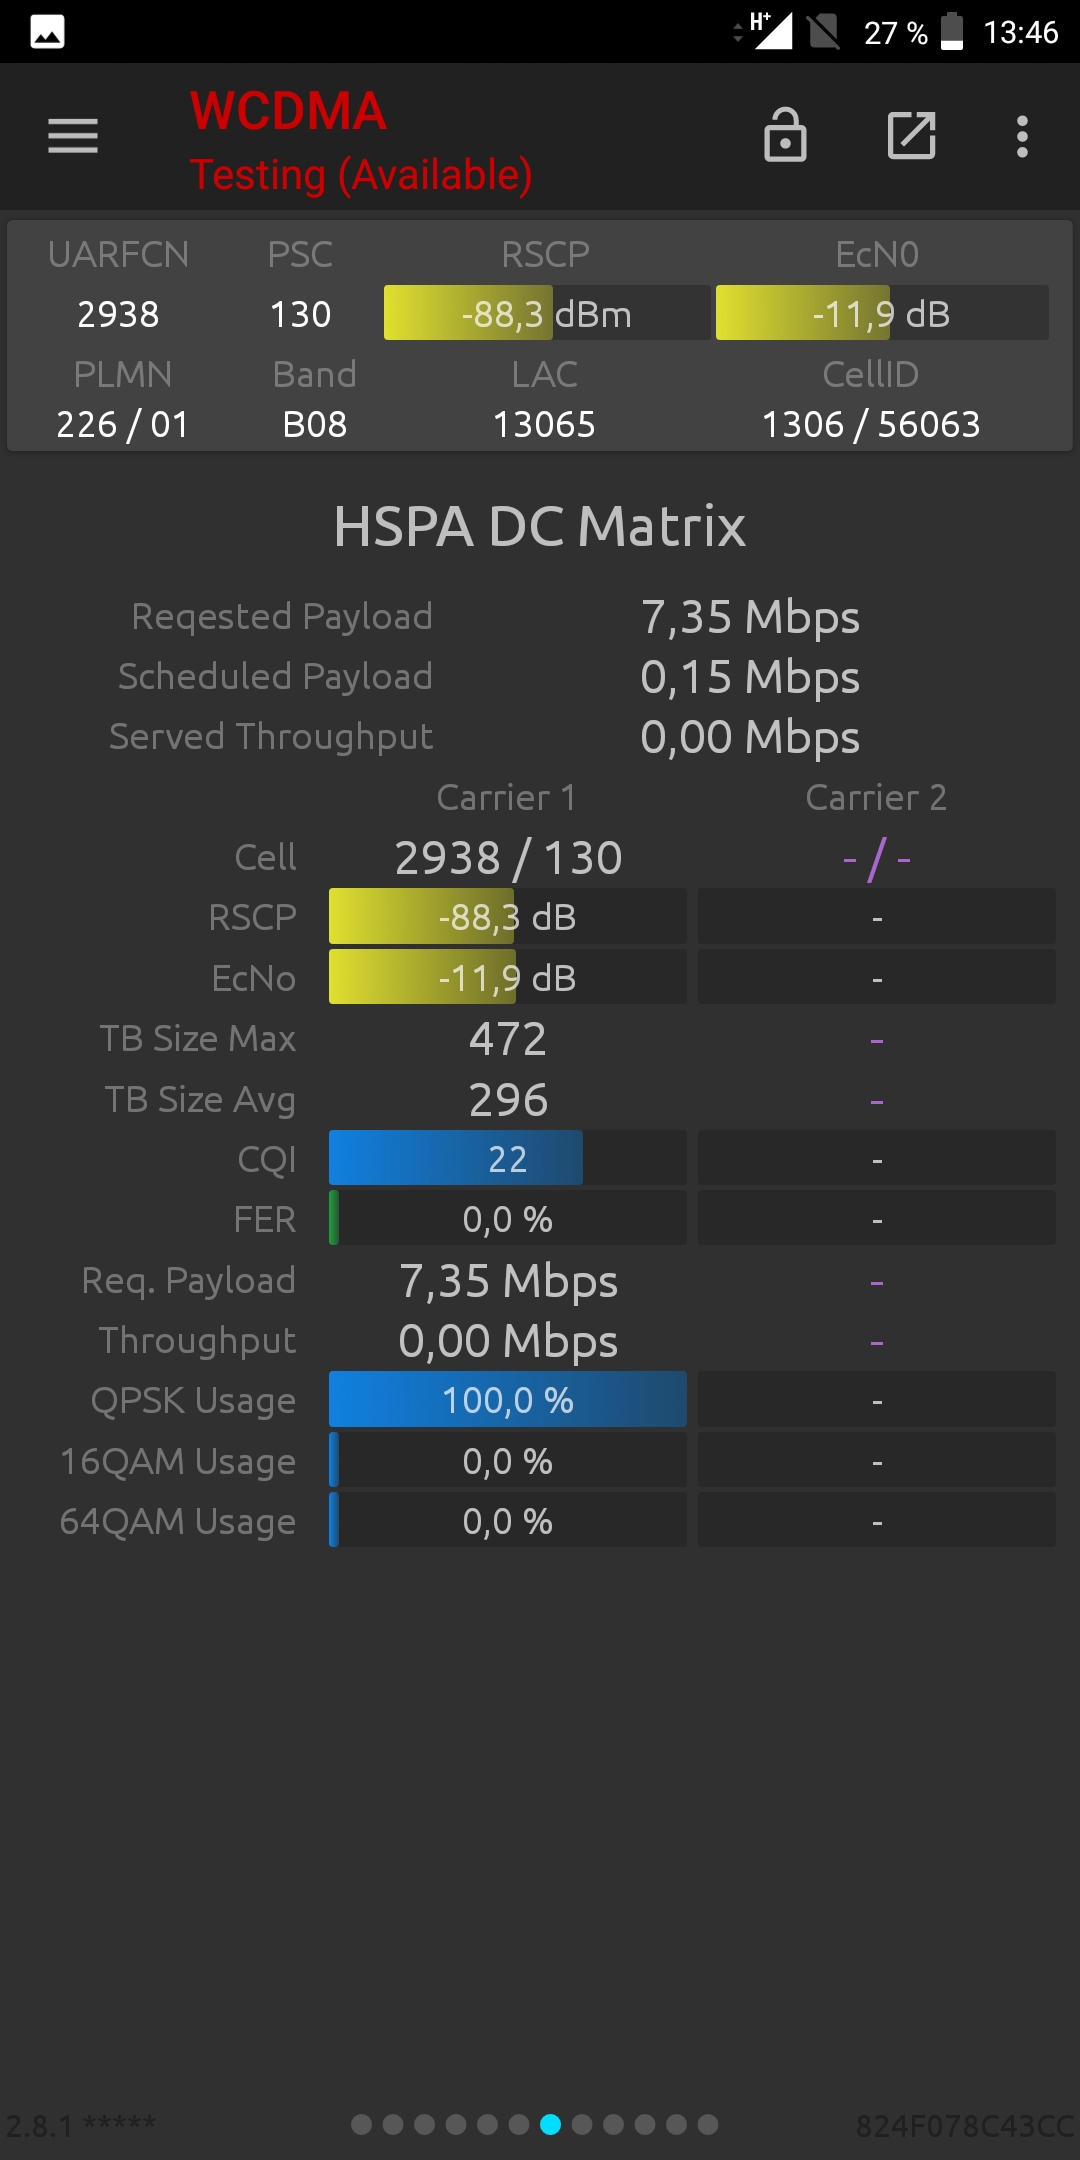Tap the top RSCP -88,3 dBm bar
This screenshot has height=2160, width=1080.
pos(547,313)
